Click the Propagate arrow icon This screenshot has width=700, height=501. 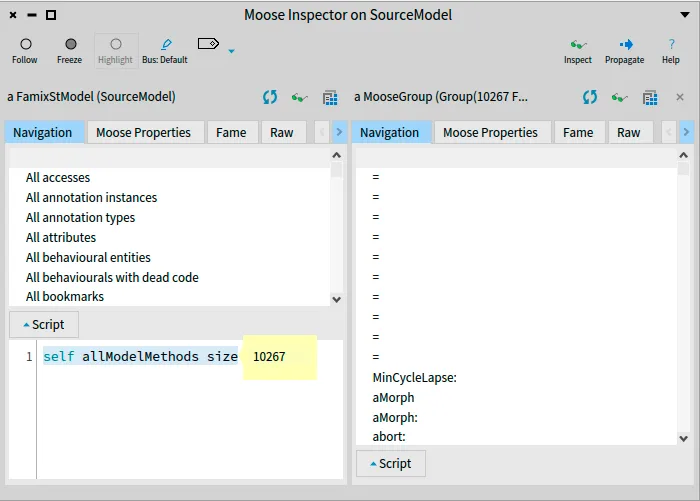(626, 44)
